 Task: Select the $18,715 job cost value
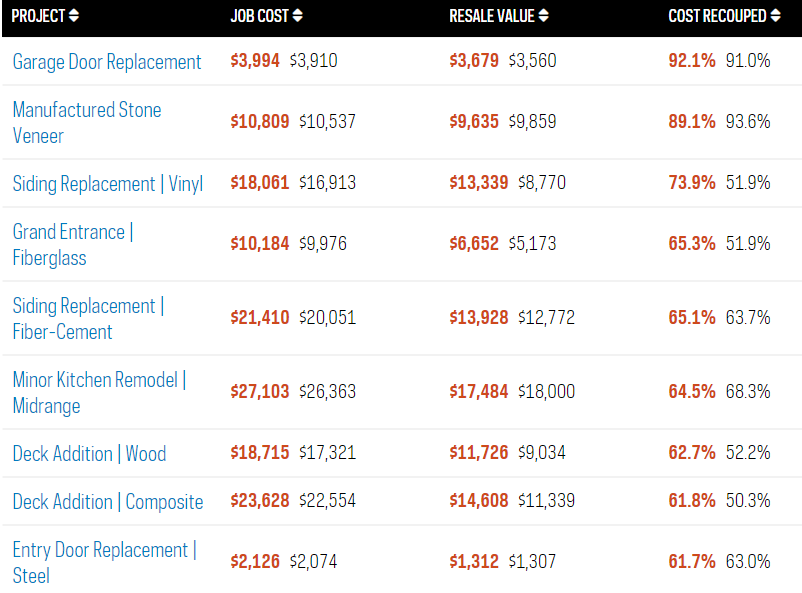(x=260, y=453)
